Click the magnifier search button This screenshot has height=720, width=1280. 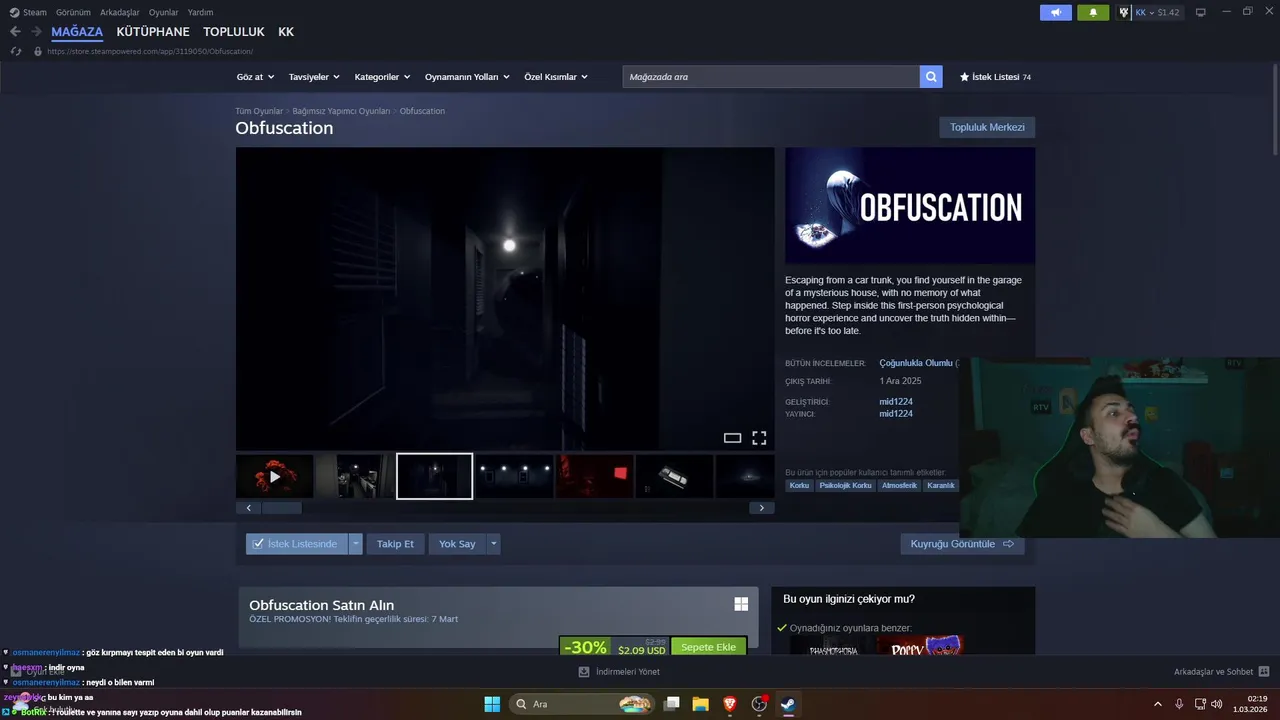coord(931,77)
